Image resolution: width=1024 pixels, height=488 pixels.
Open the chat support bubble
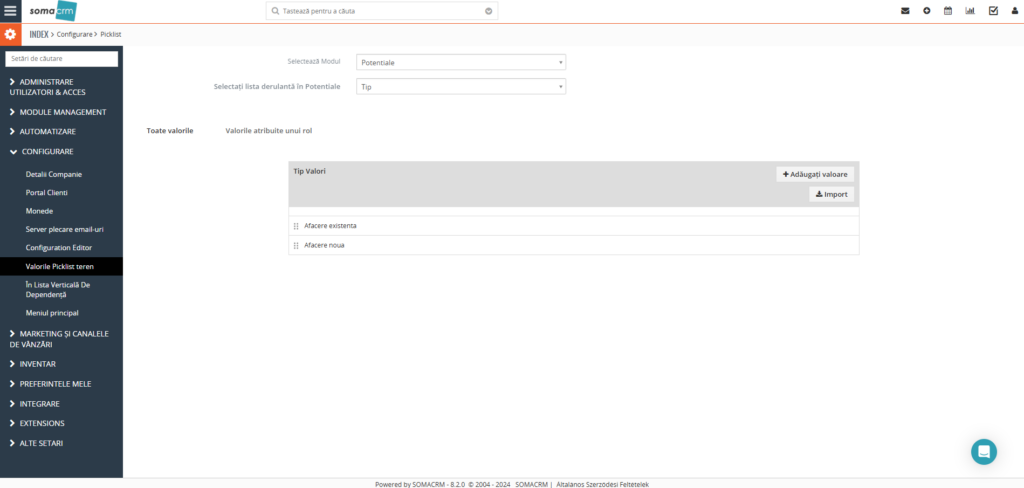click(984, 451)
